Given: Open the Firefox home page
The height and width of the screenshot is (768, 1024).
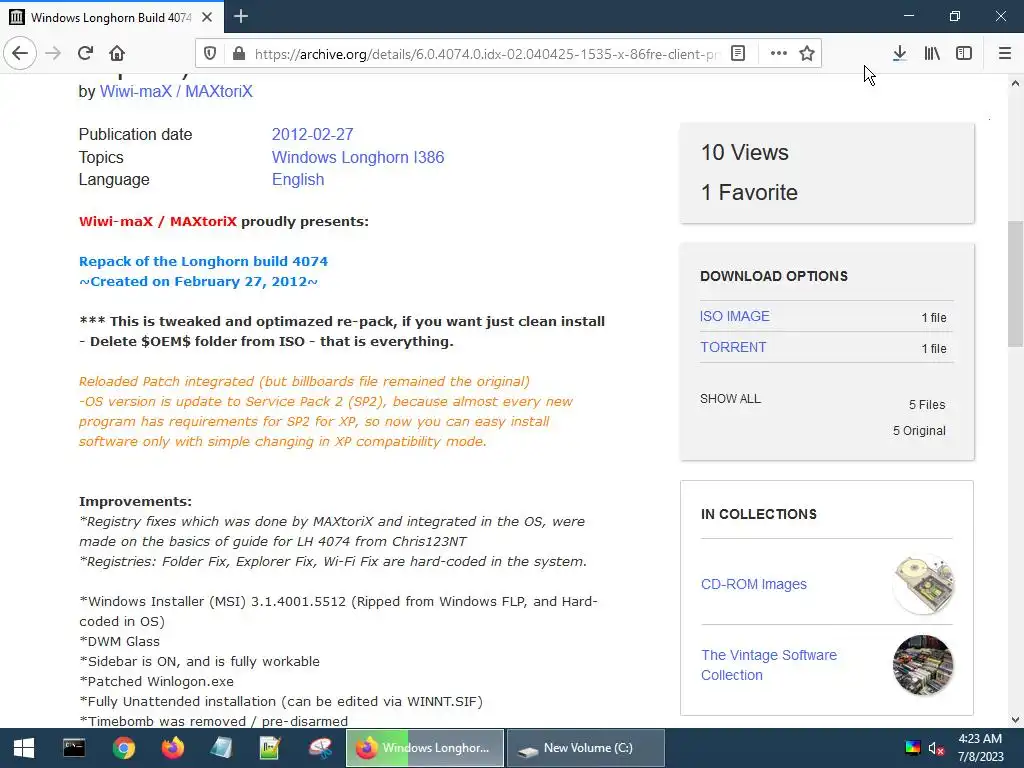Looking at the screenshot, I should point(117,53).
